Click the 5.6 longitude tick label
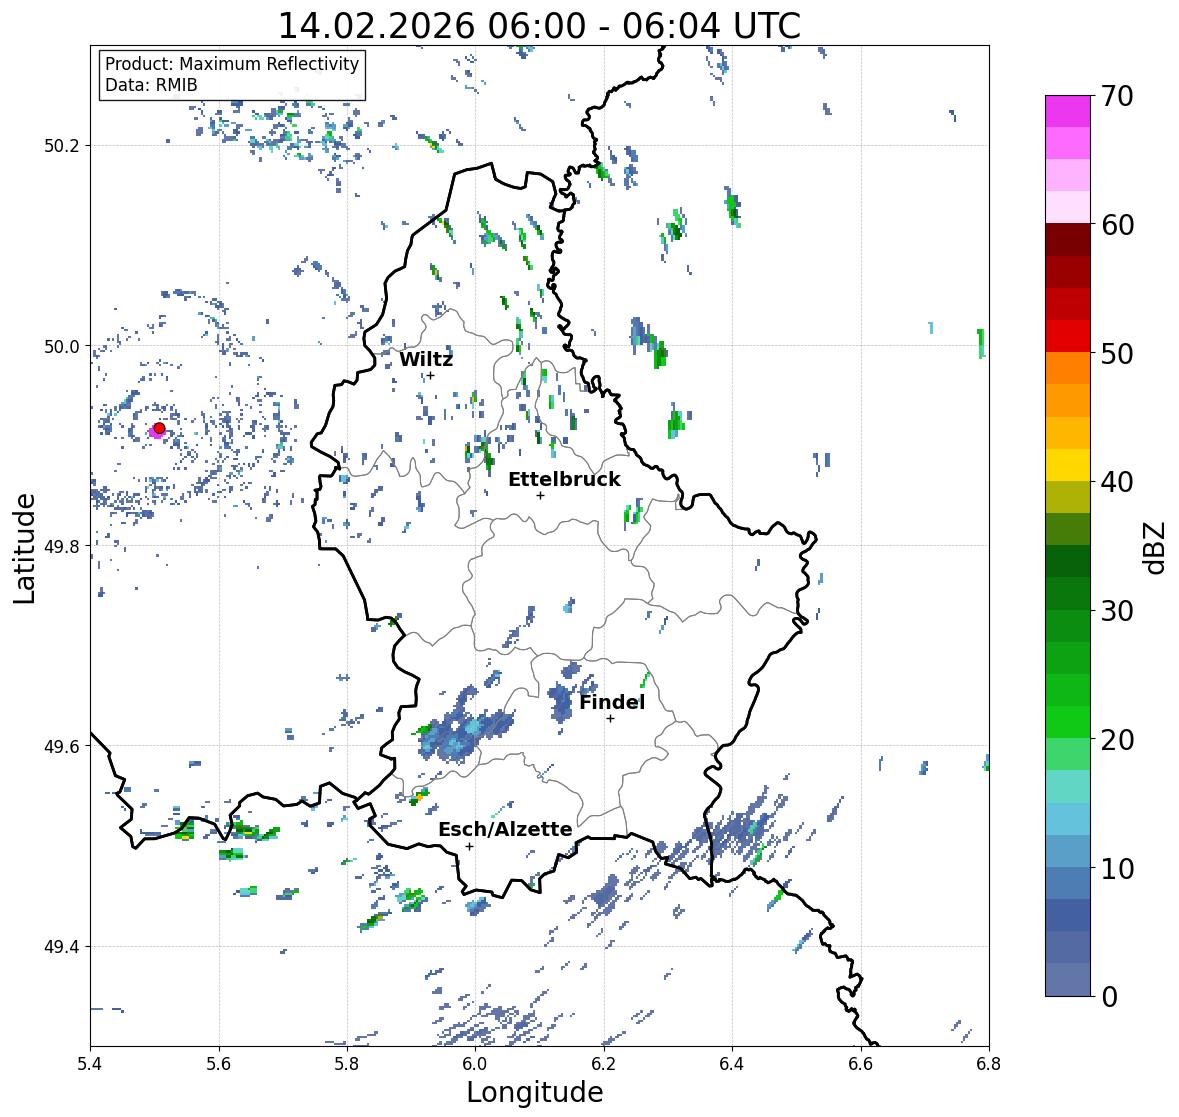Screen dimensions: 1179x1117 pyautogui.click(x=219, y=1064)
